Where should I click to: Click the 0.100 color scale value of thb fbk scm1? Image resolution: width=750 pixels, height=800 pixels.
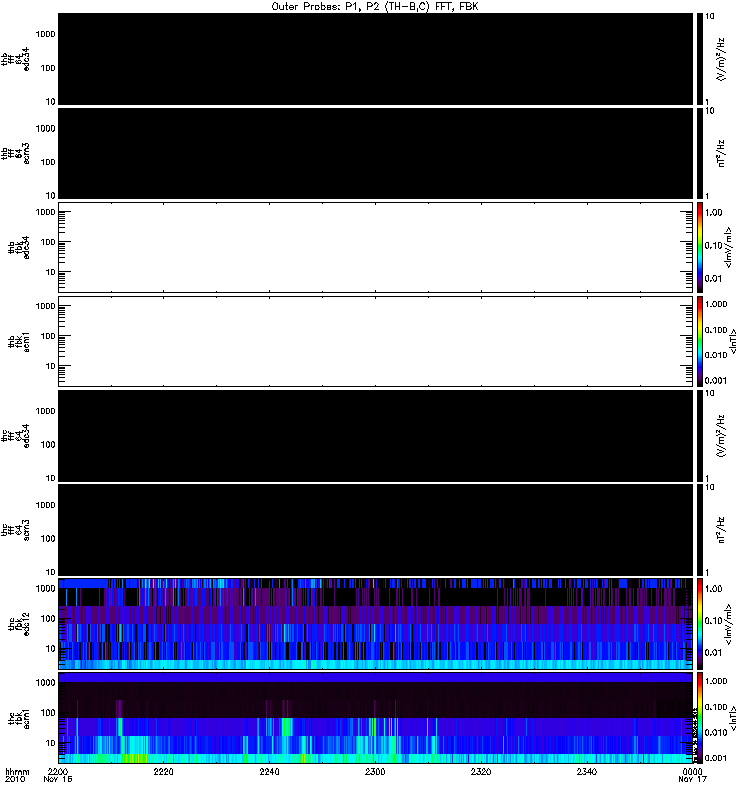(x=716, y=330)
